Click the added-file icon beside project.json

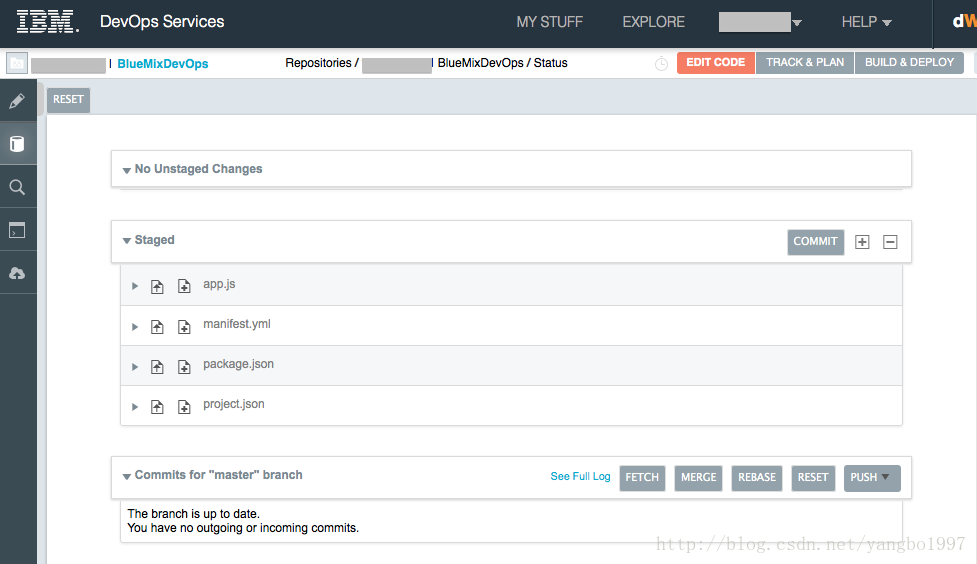point(184,407)
